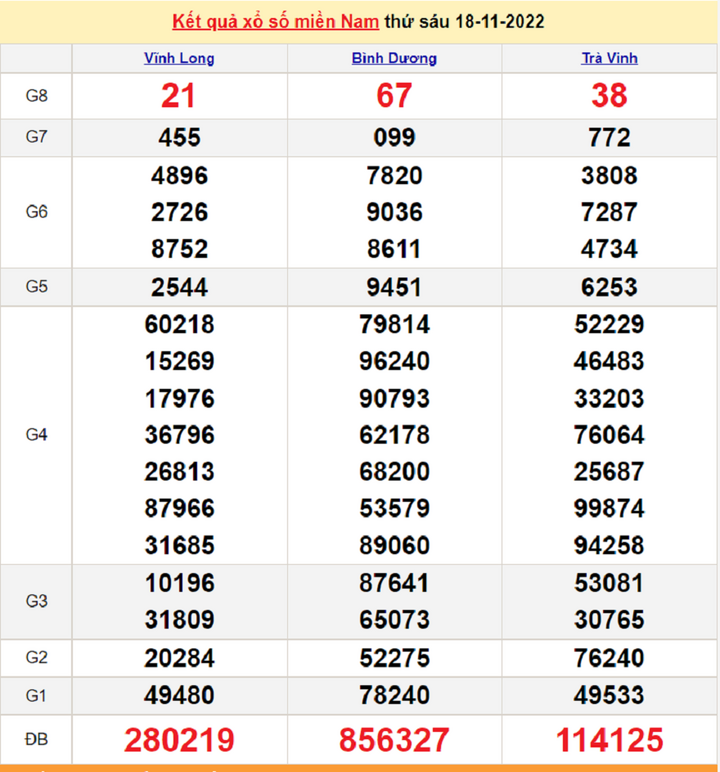
Task: Click the G7 row label
Action: [x=37, y=138]
